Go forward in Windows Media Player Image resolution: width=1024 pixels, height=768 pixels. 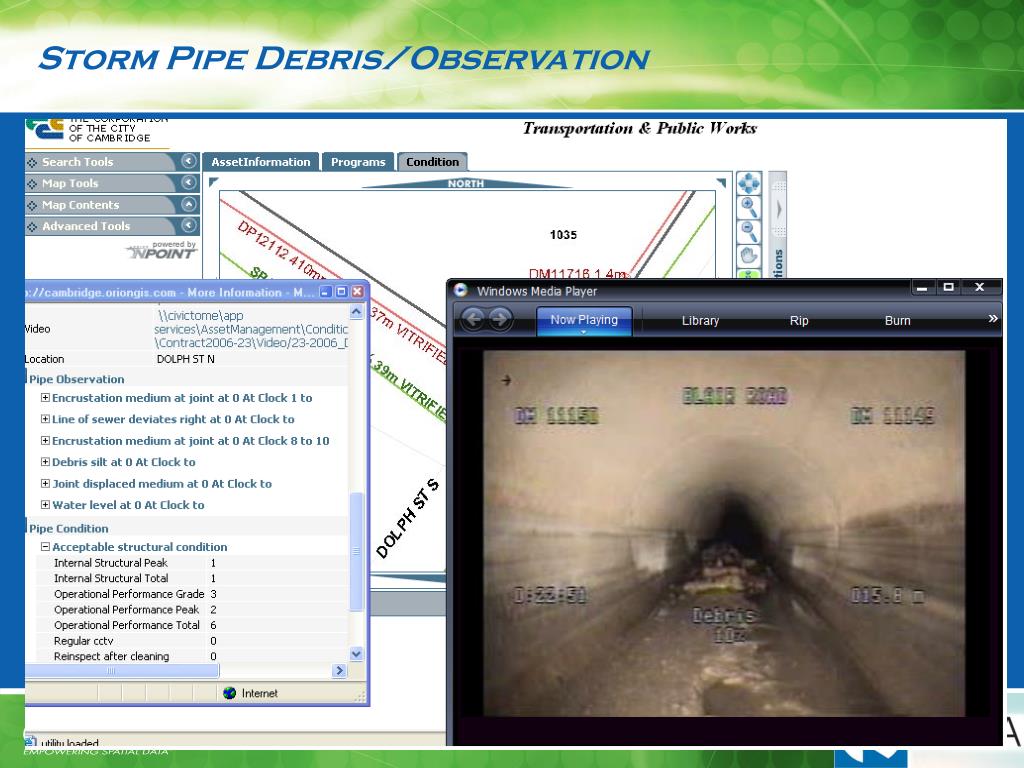tap(500, 319)
